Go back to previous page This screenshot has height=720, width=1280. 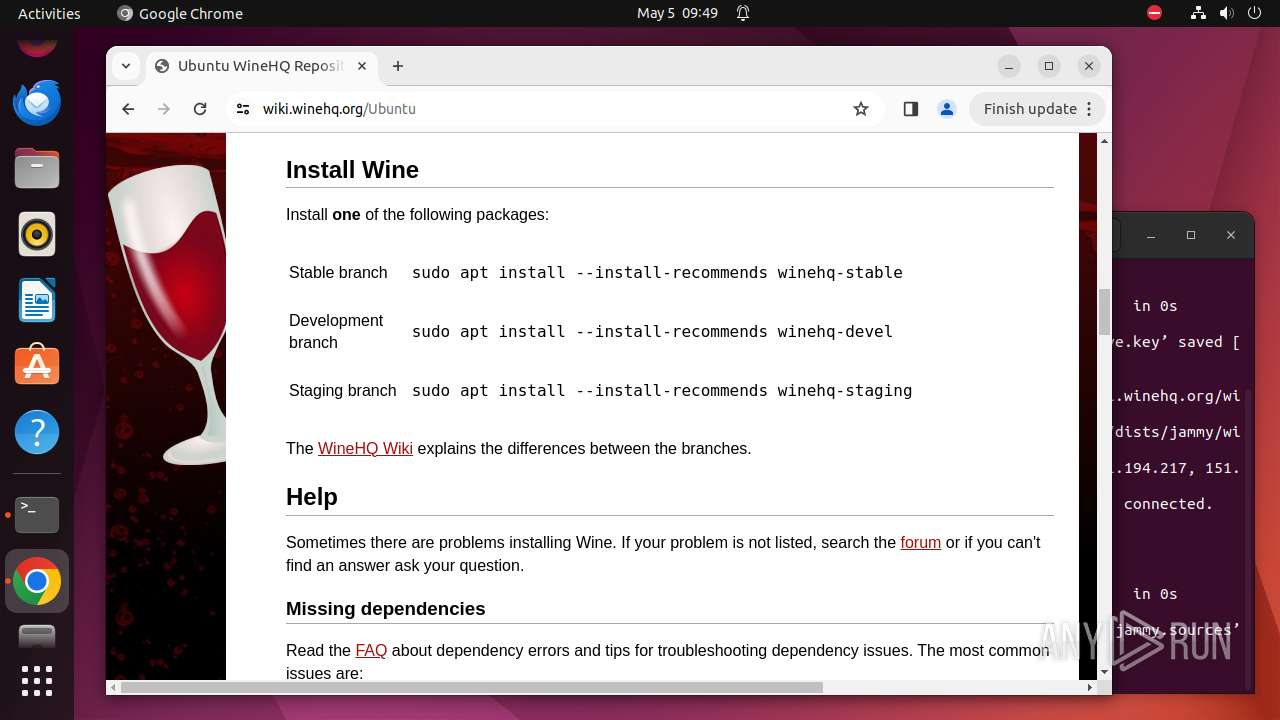(128, 109)
